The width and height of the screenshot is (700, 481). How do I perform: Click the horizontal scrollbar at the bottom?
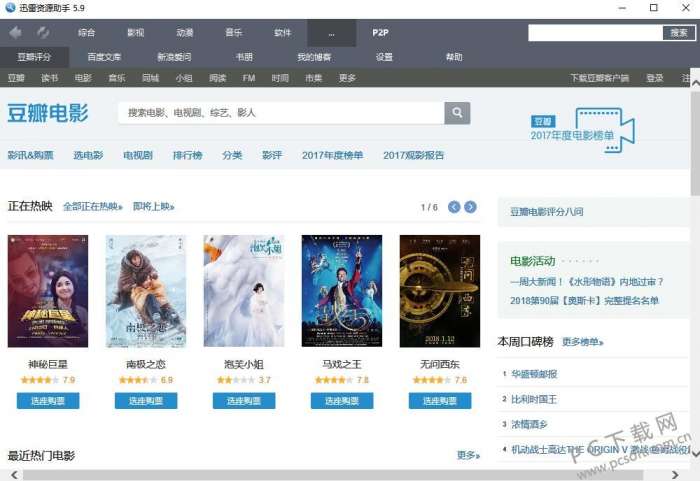click(x=333, y=475)
